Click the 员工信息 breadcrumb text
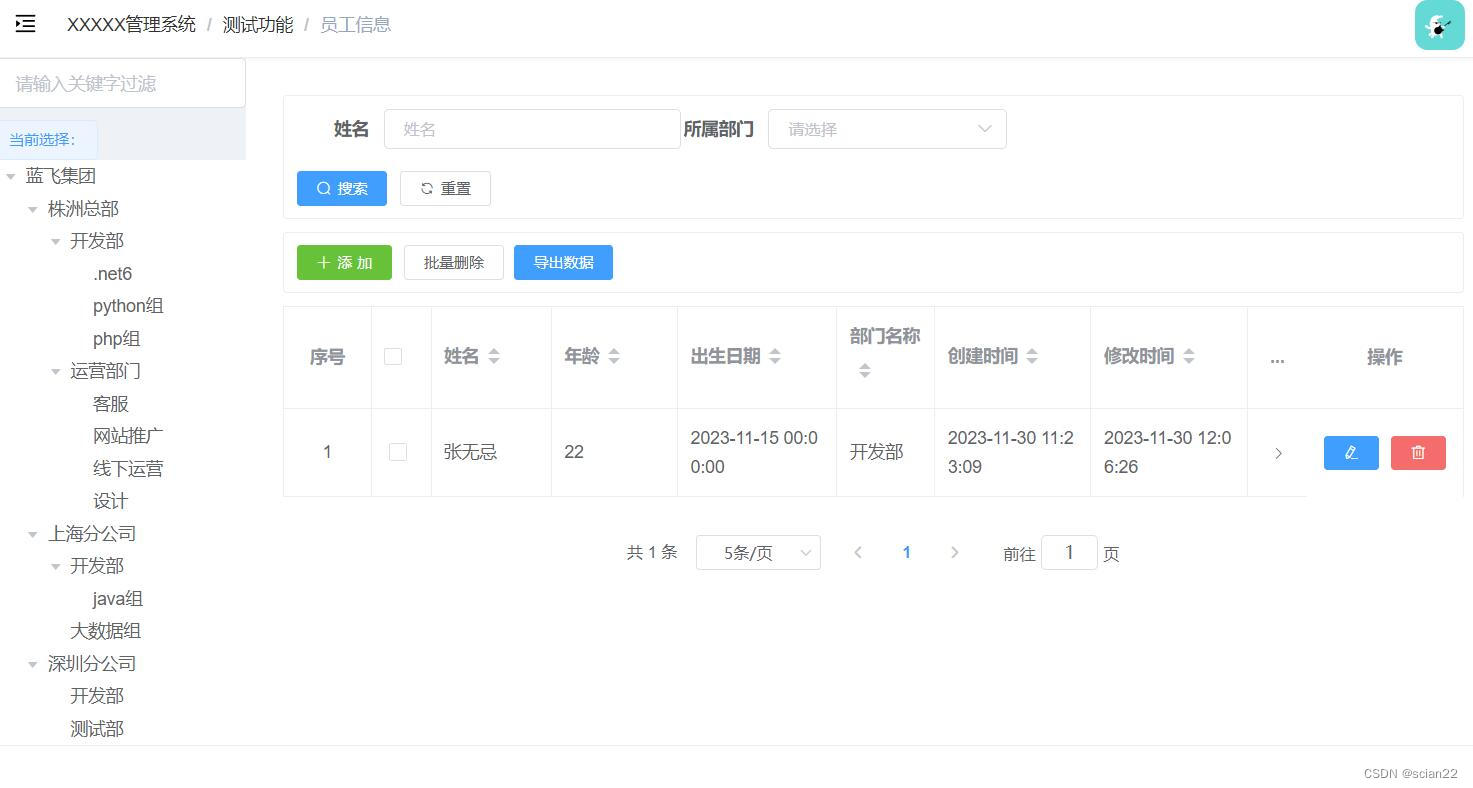 click(355, 25)
